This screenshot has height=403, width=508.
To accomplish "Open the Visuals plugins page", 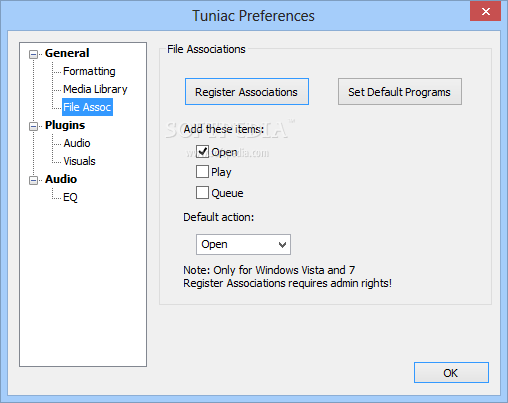I will [x=79, y=161].
